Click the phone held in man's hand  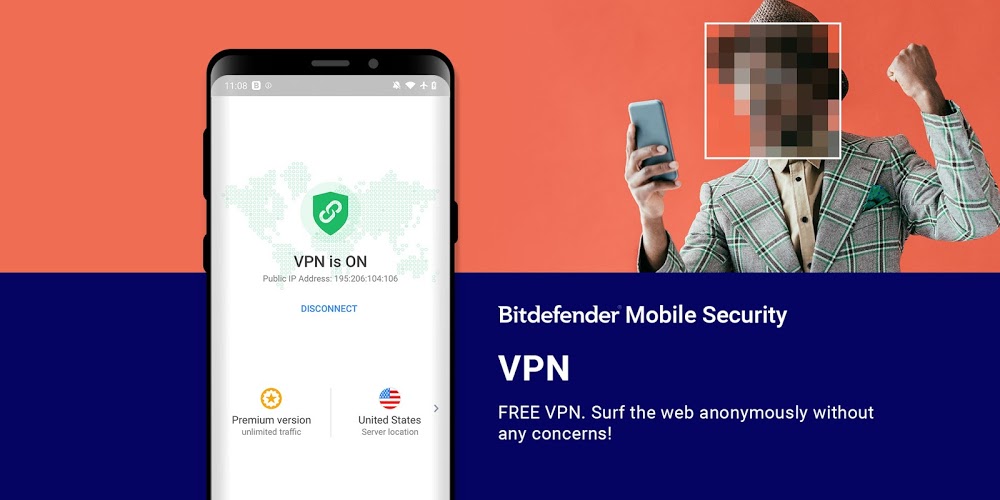coord(652,139)
